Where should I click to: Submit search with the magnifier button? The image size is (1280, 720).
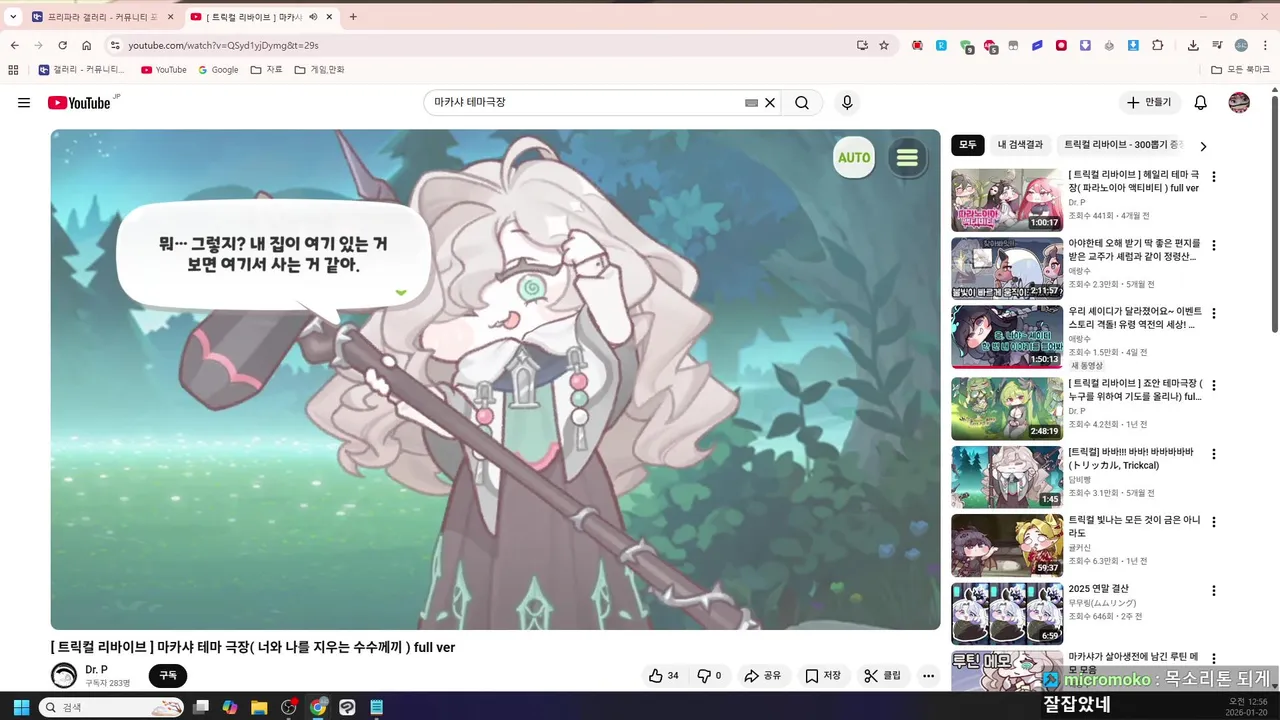[x=802, y=103]
